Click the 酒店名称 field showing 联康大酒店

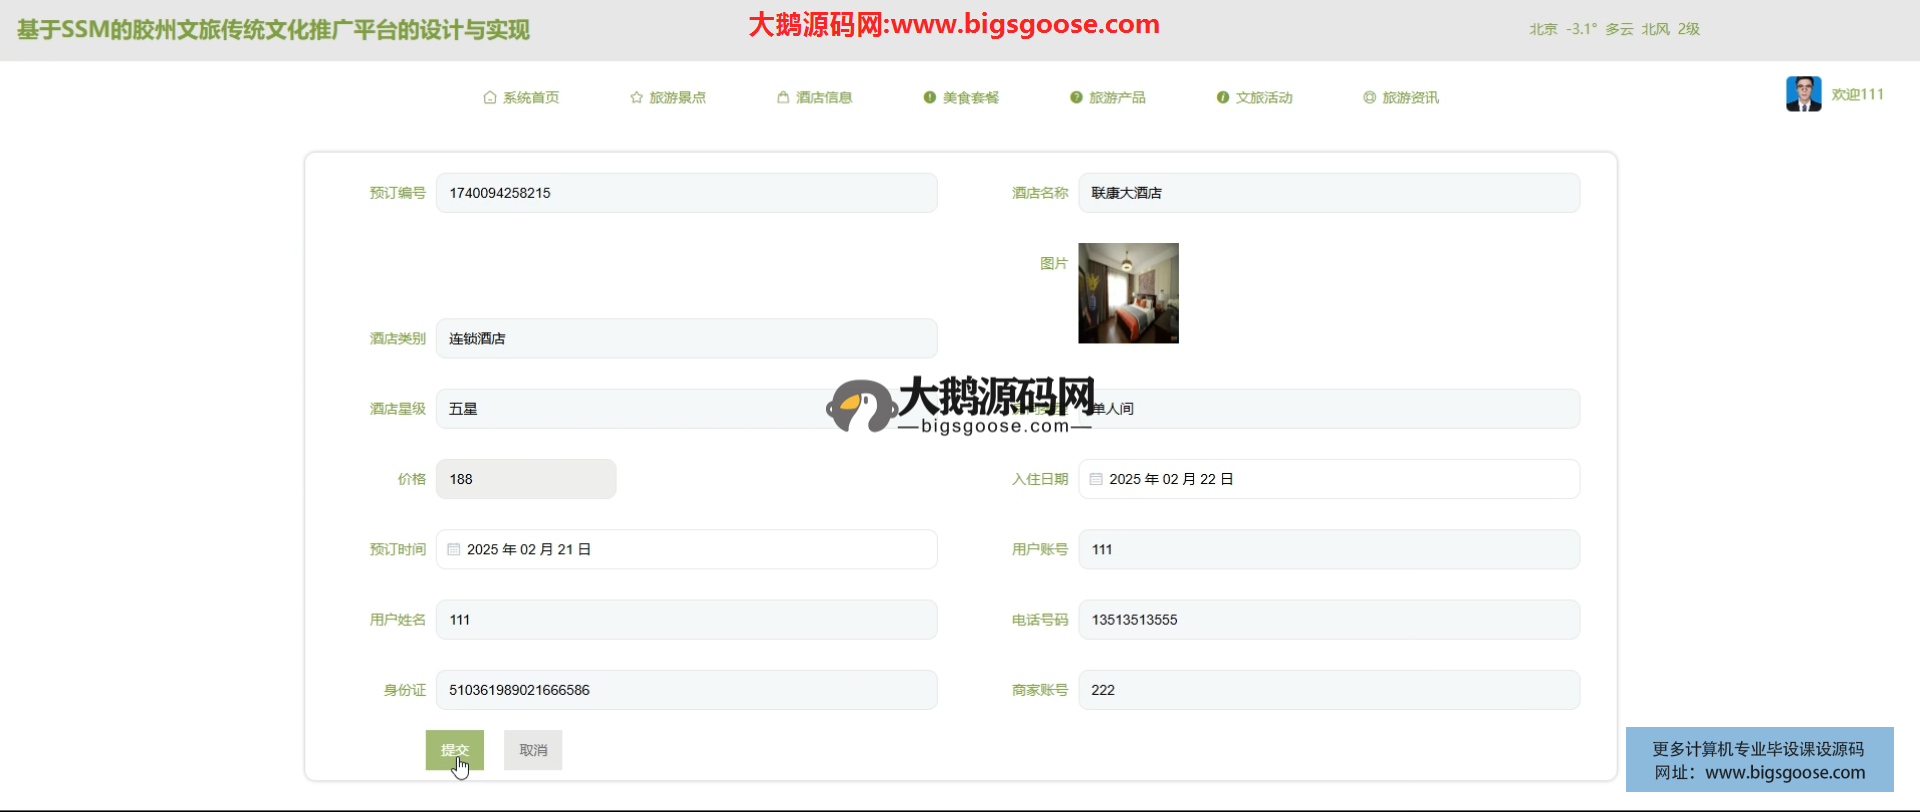[x=1328, y=193]
